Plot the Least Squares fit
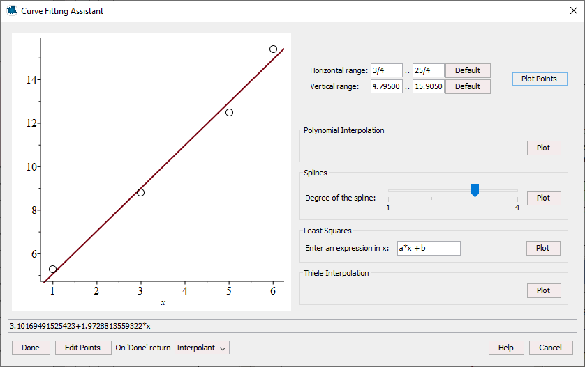The height and width of the screenshot is (367, 585). 543,248
